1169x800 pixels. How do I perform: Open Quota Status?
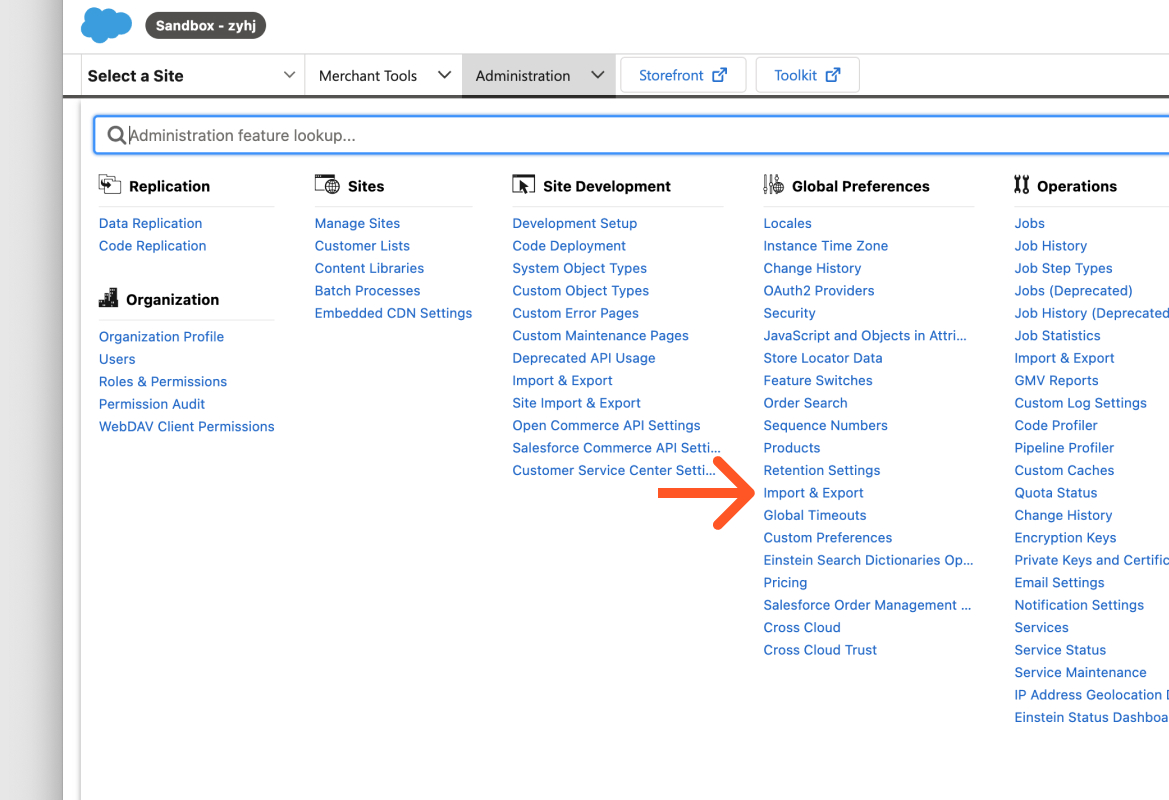coord(1056,492)
